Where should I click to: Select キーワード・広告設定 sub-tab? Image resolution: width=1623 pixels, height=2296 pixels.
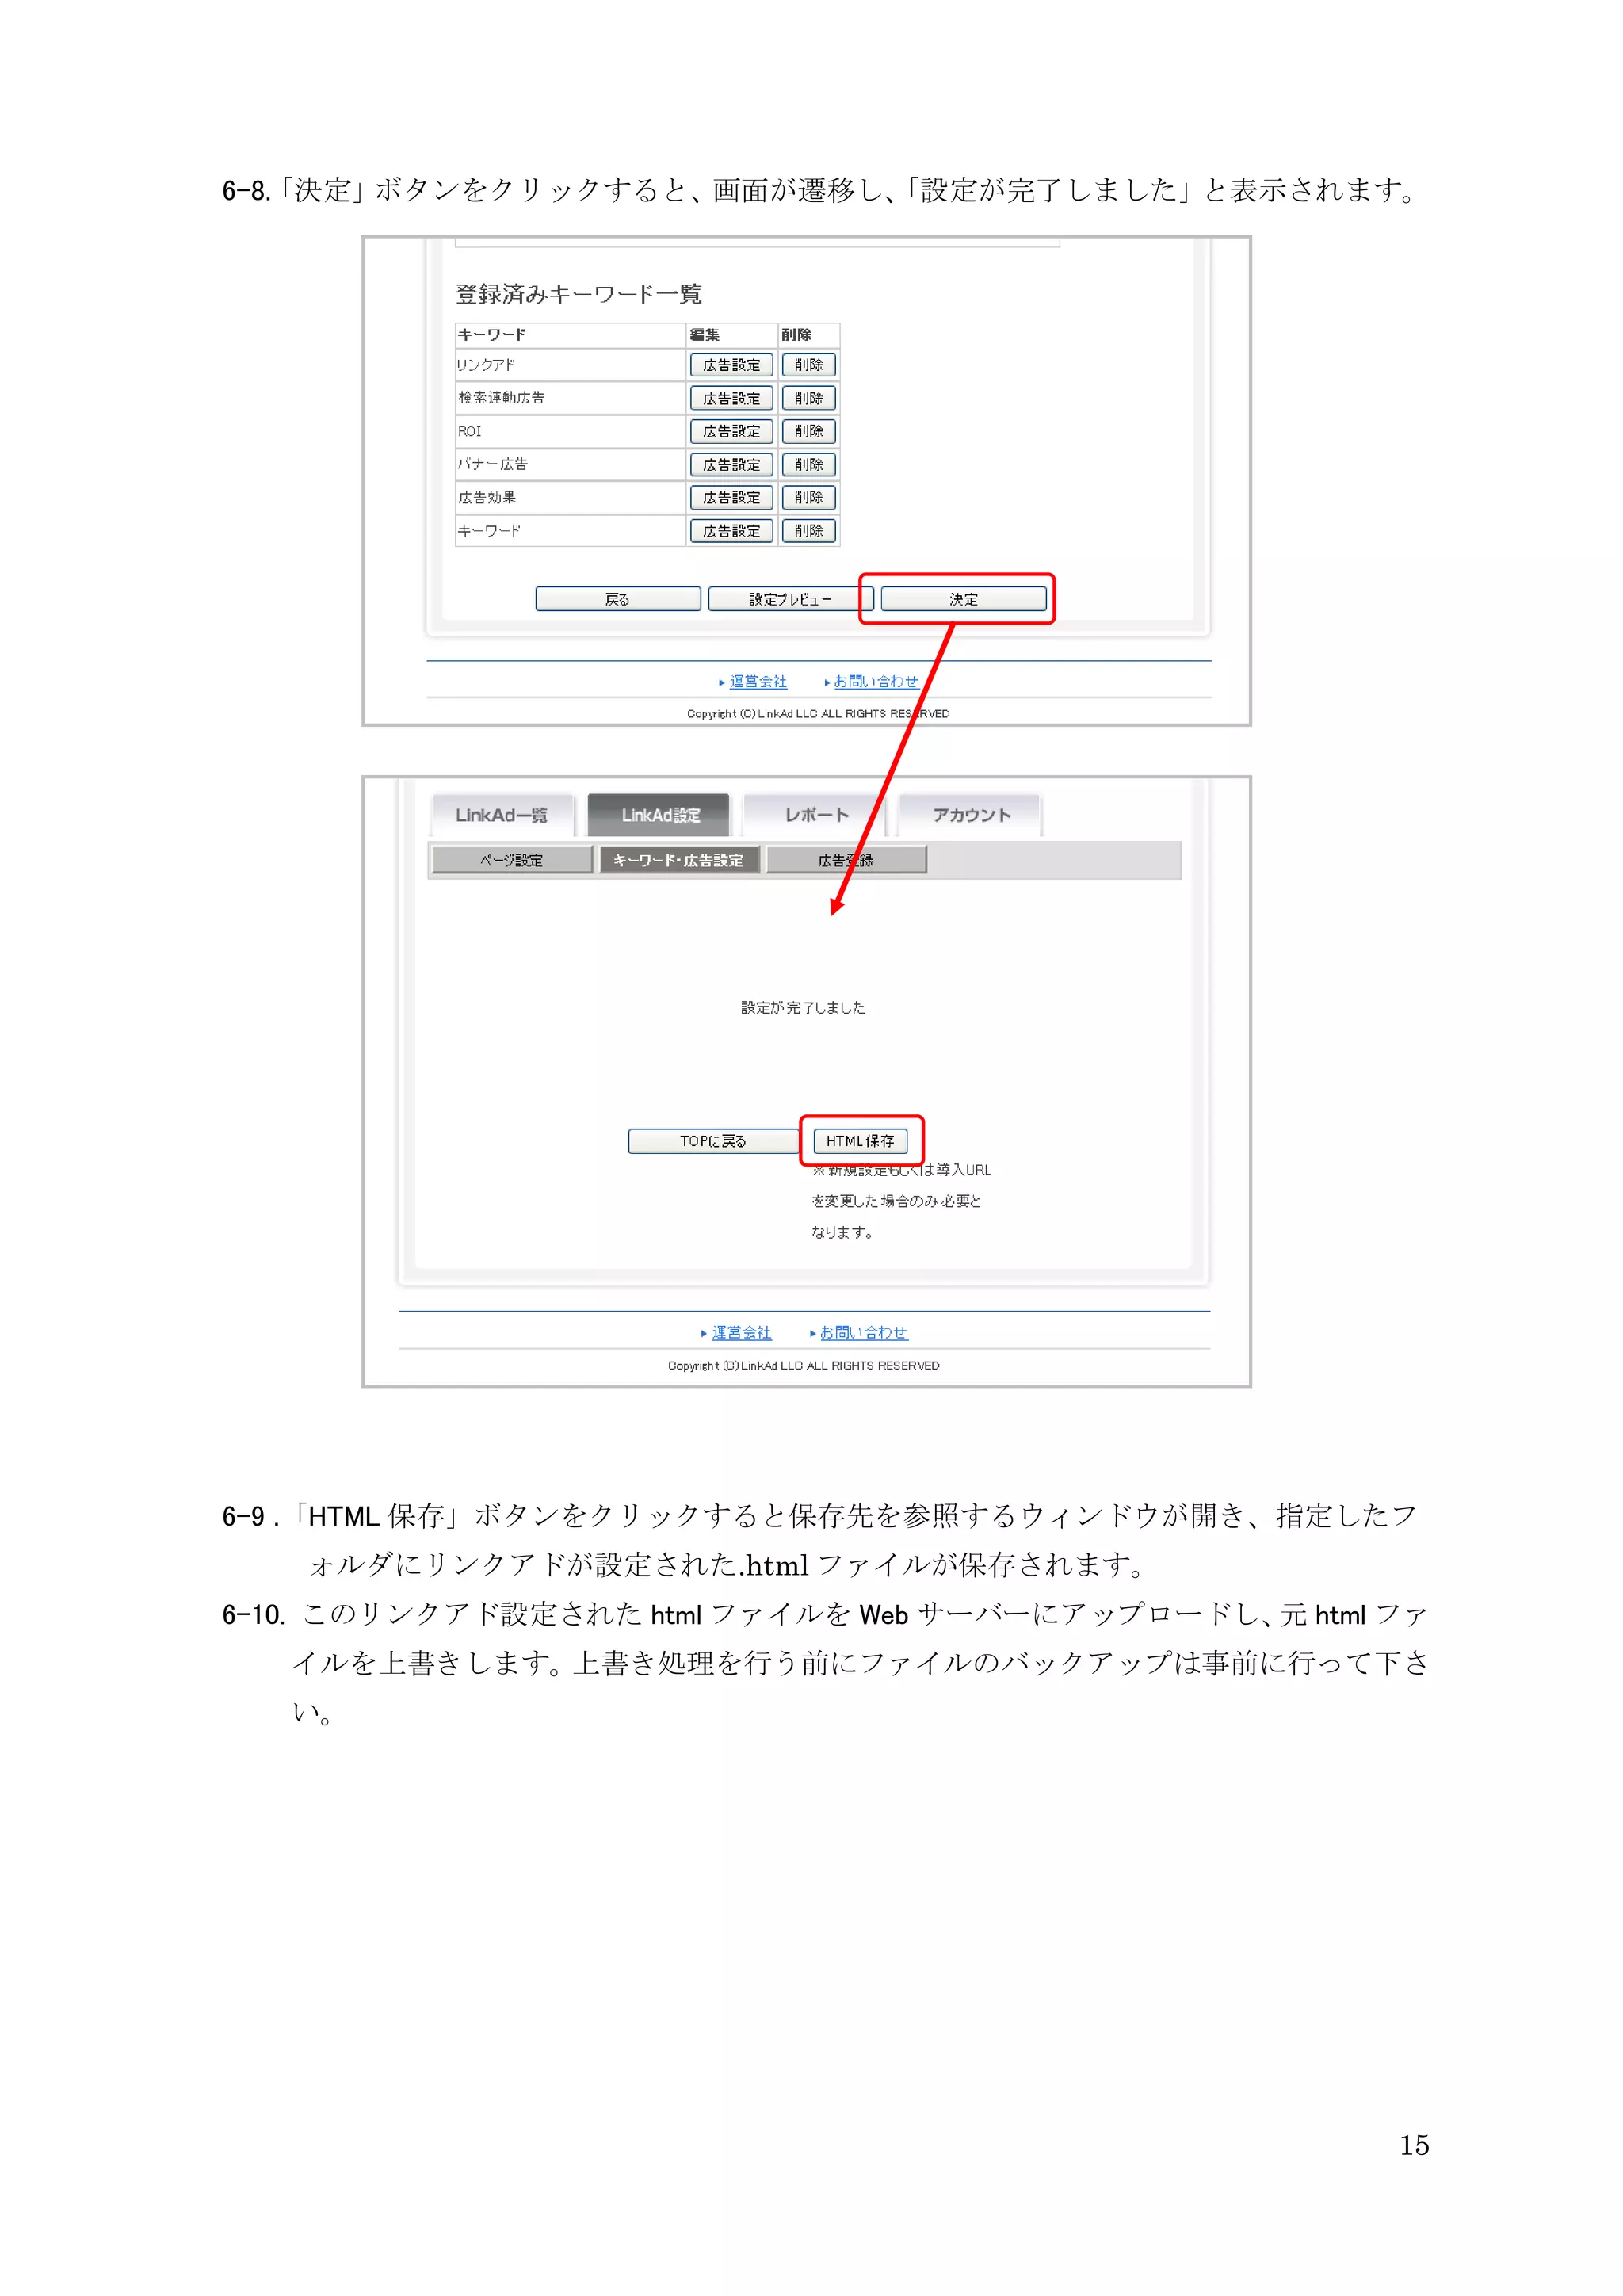679,860
